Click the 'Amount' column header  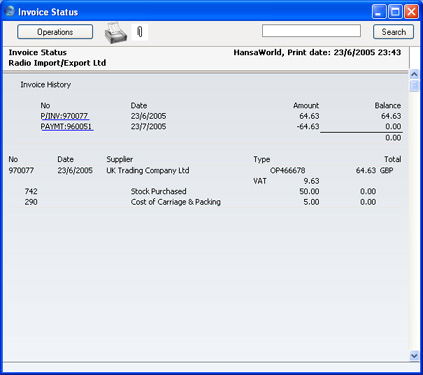(306, 106)
